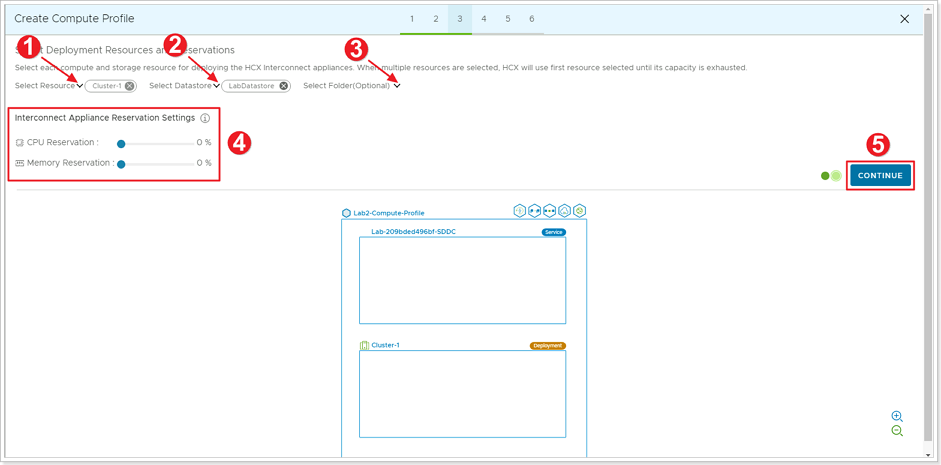941x465 pixels.
Task: Click the Cluster-1 resource chip text
Action: 107,86
